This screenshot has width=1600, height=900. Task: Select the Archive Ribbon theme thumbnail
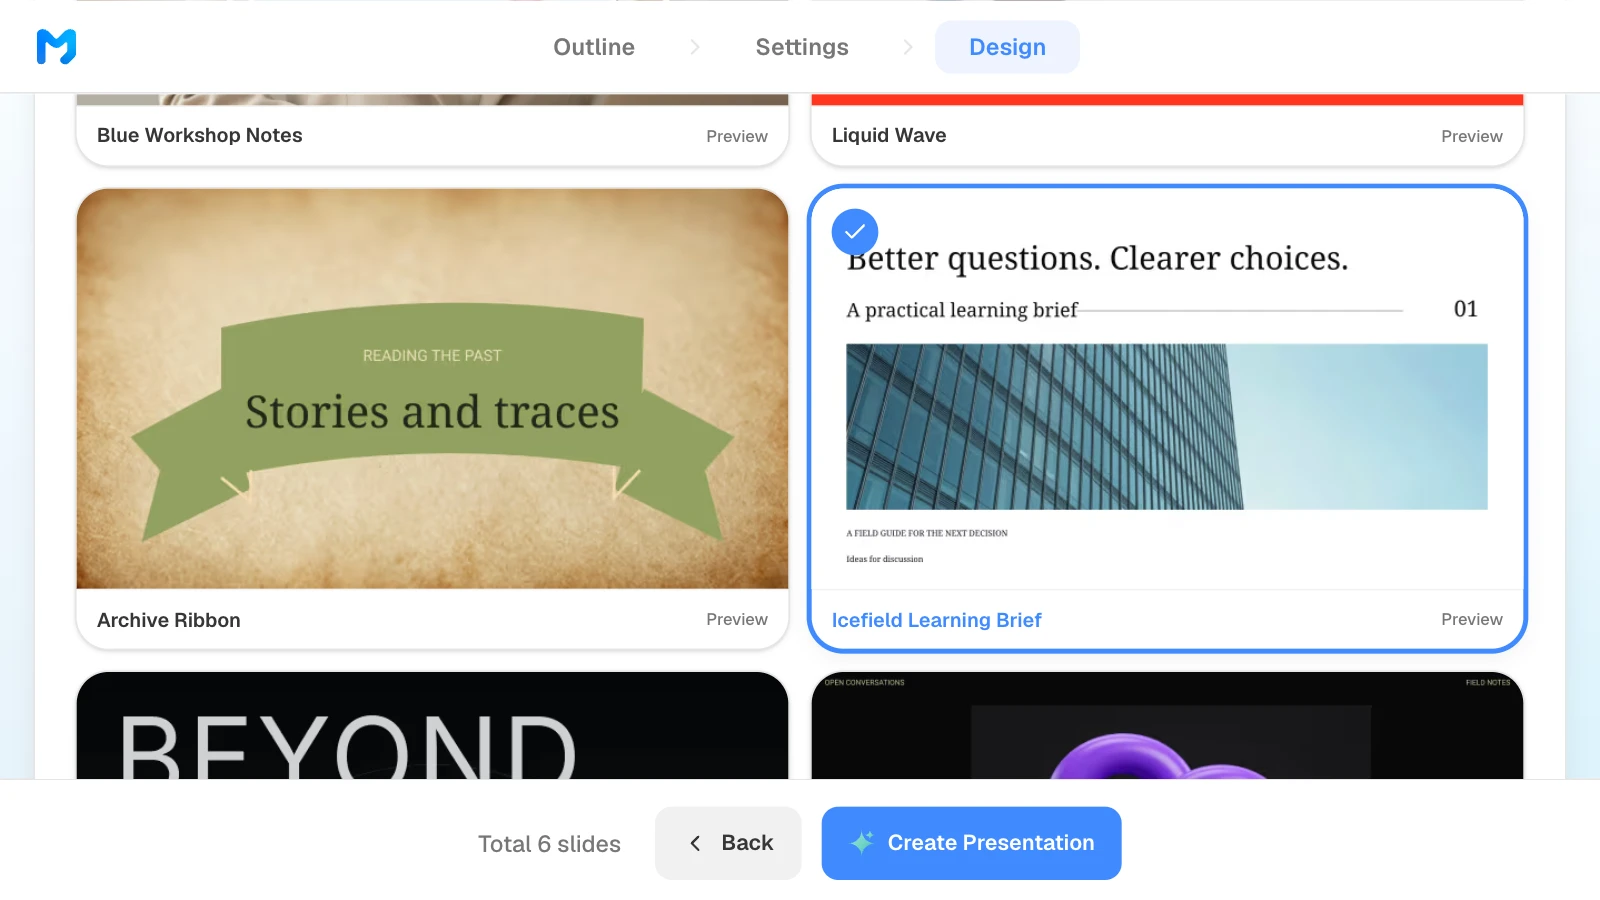432,389
